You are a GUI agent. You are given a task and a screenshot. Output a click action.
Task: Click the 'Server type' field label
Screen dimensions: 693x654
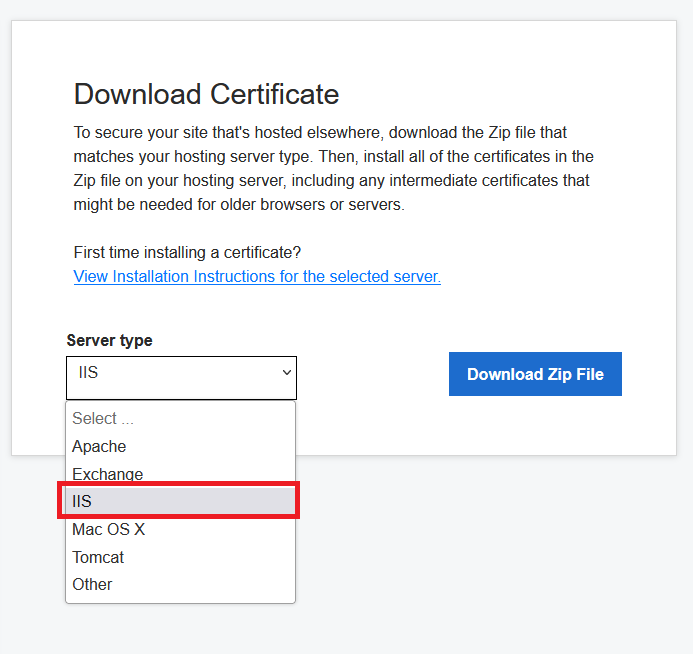tap(109, 340)
